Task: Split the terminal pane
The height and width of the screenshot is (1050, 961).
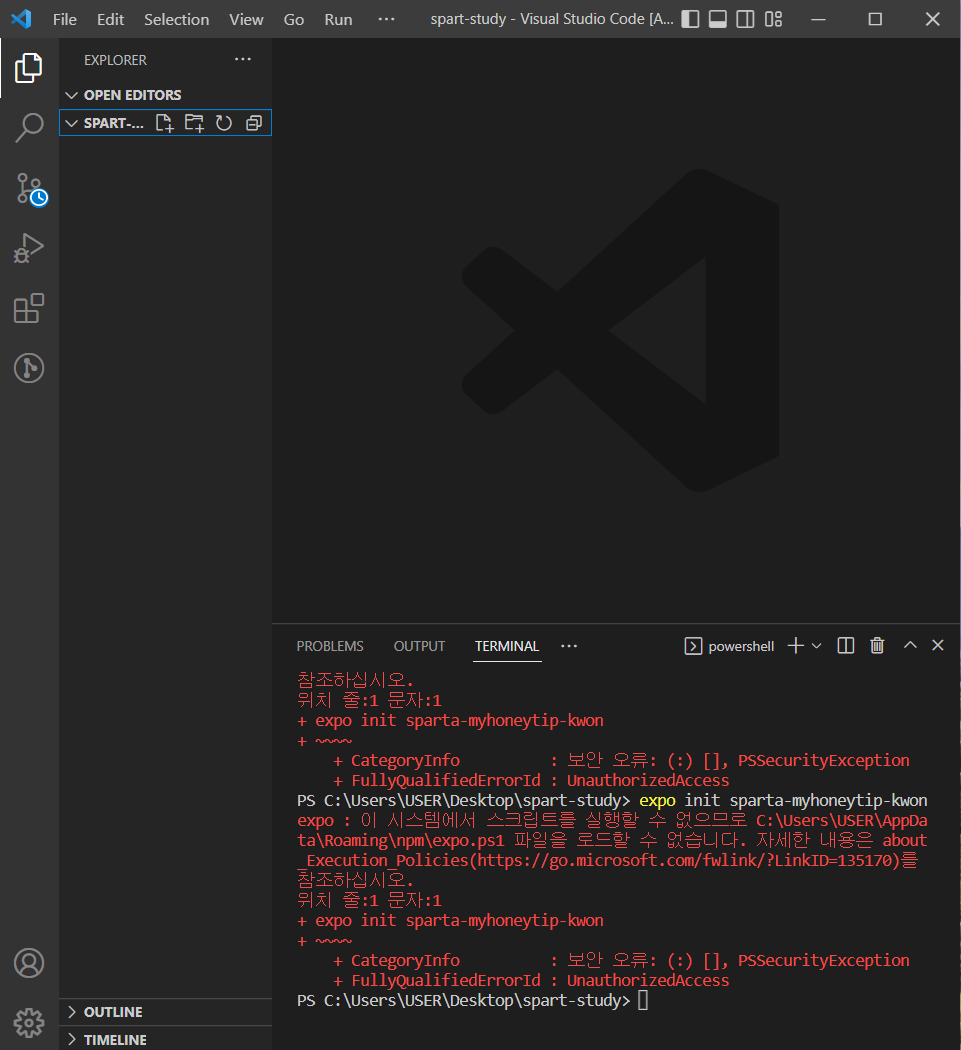Action: (846, 646)
